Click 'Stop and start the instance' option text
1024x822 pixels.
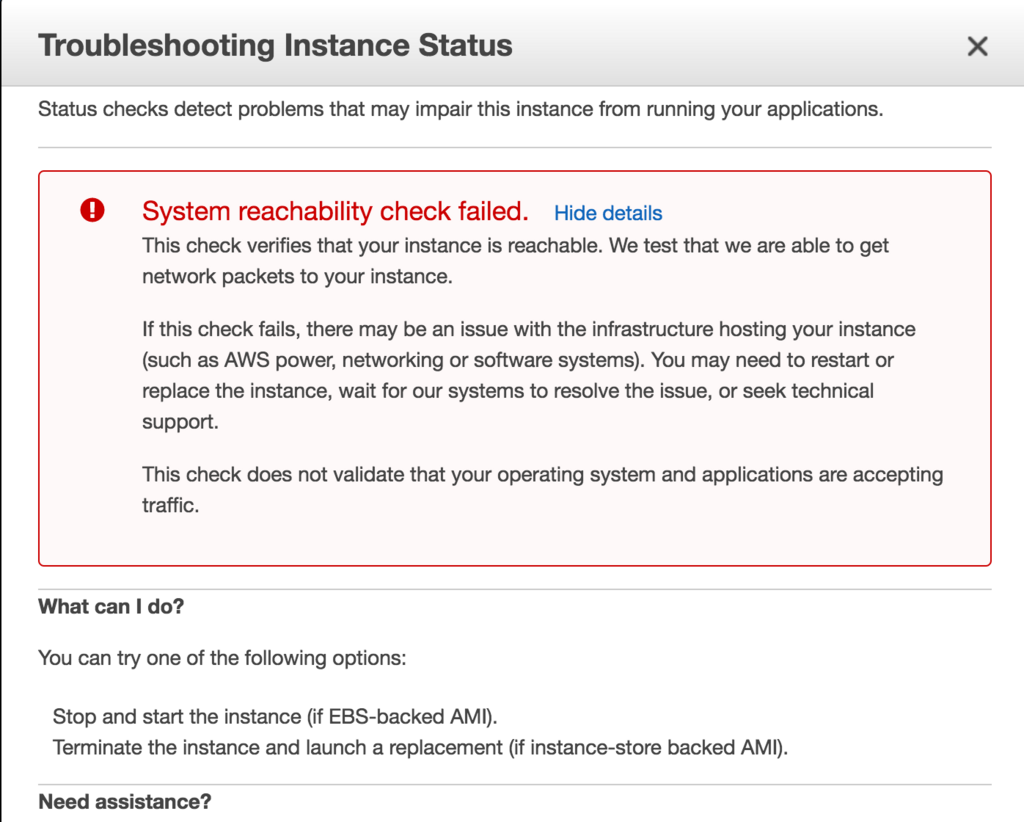coord(275,716)
